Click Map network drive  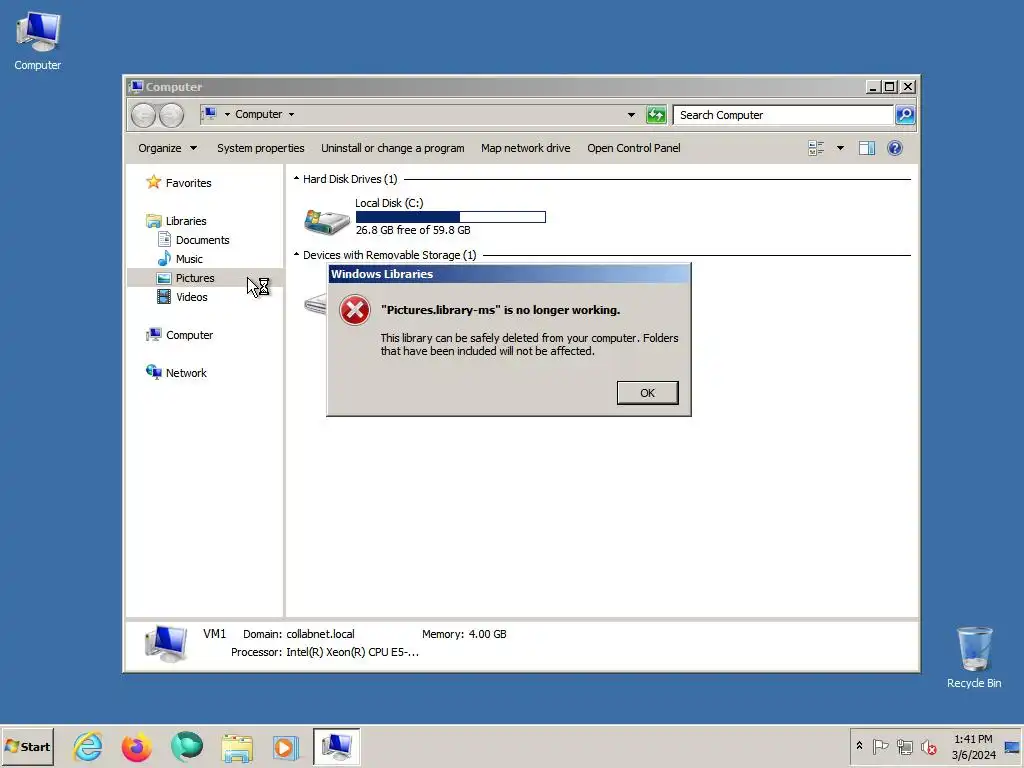click(x=526, y=148)
